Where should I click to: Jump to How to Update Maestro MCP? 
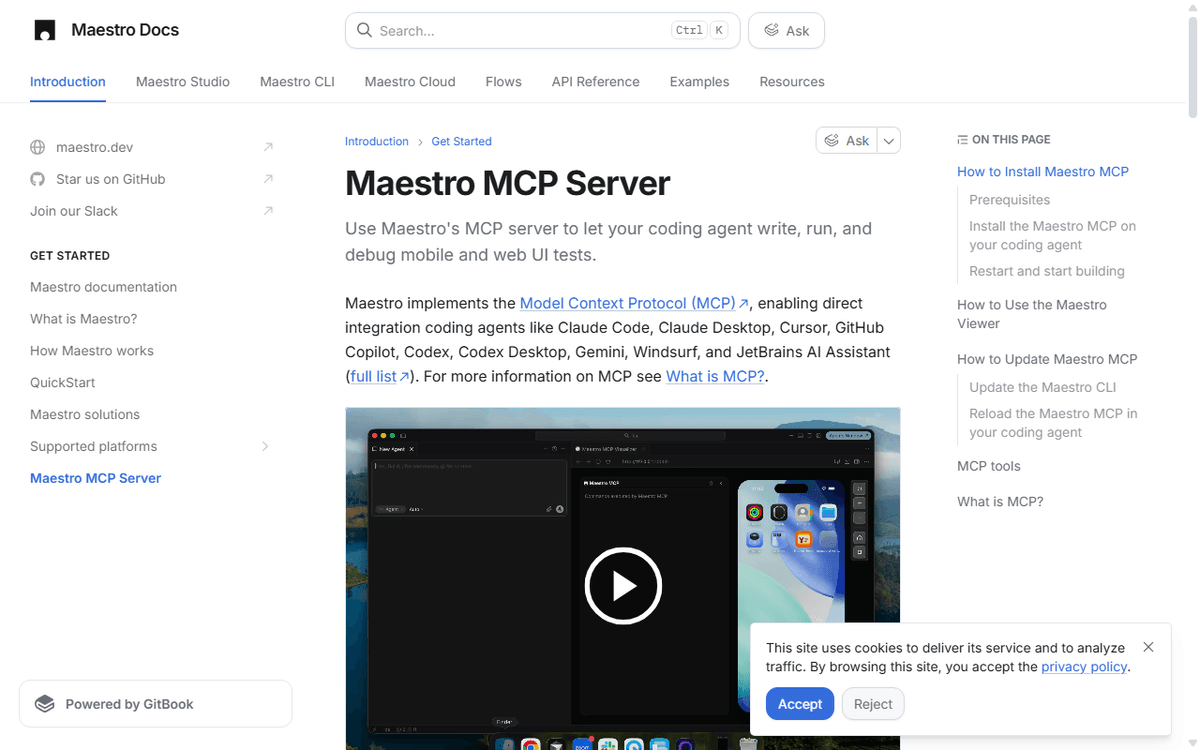(1047, 359)
